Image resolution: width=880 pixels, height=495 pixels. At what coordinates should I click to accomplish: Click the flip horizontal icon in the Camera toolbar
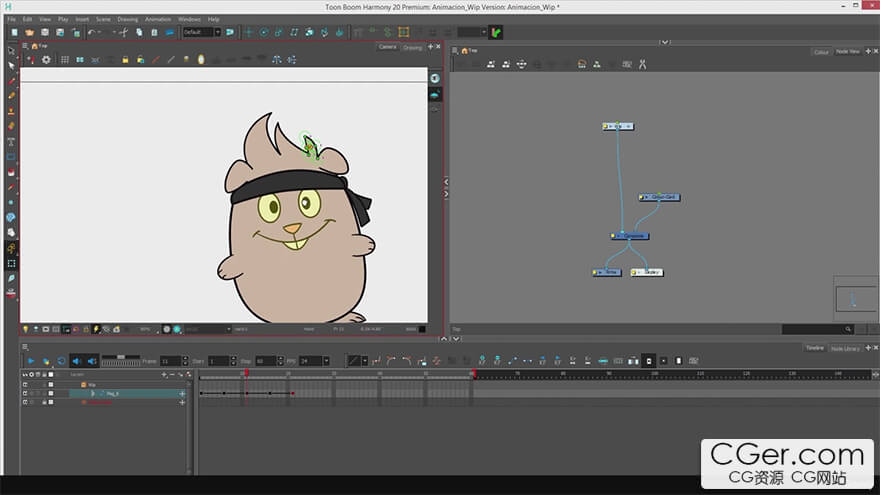point(277,59)
